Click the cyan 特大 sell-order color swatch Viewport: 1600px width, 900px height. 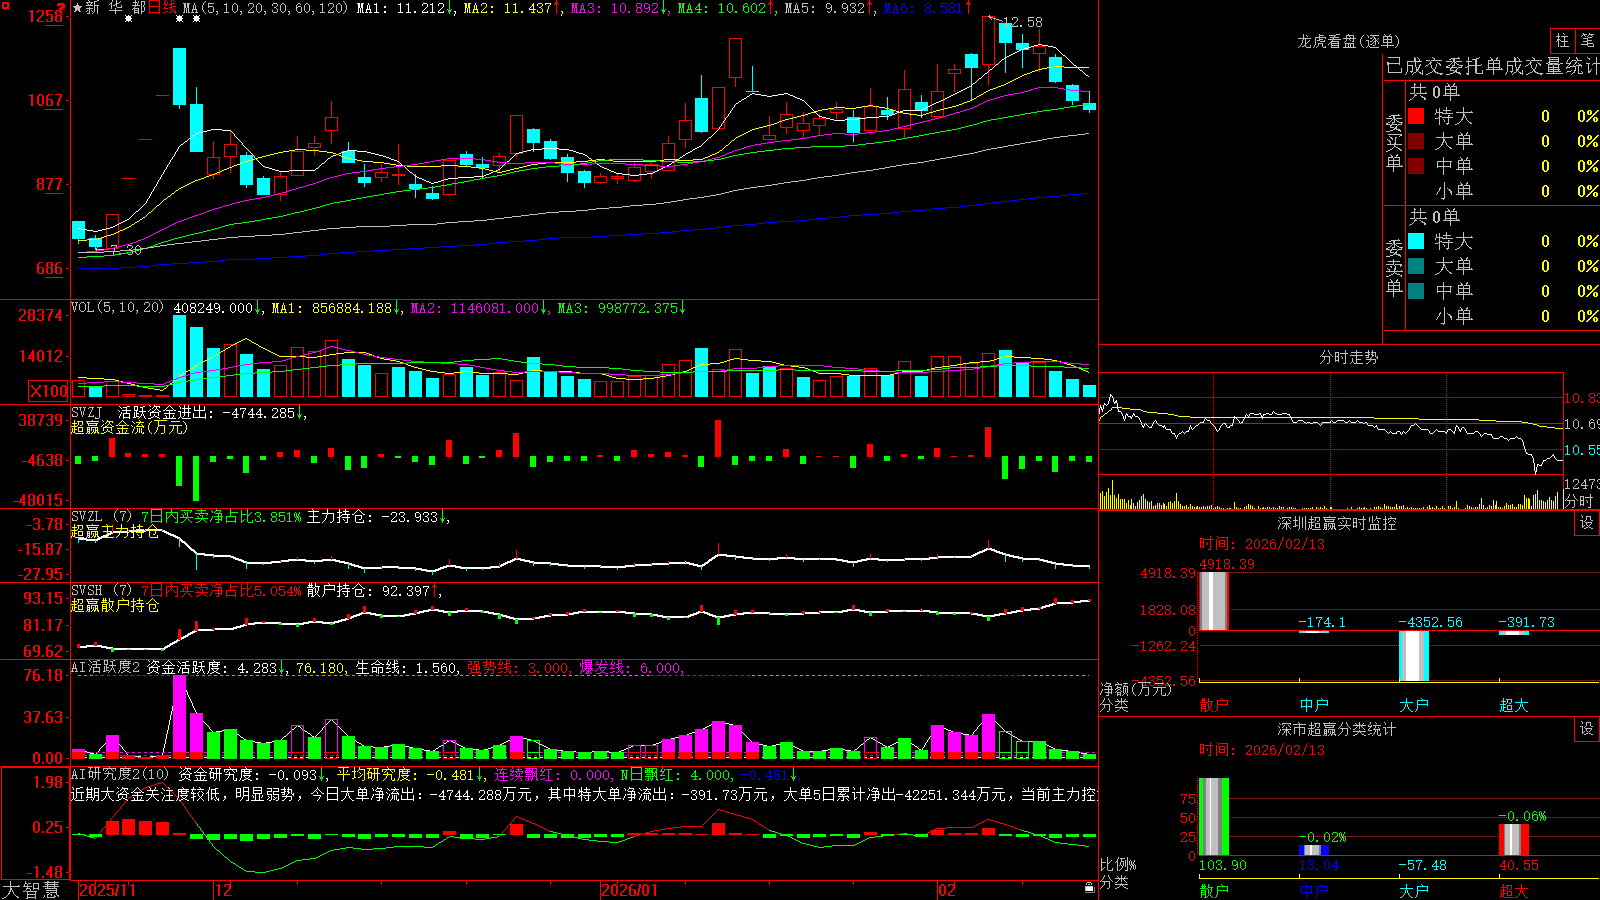[1416, 241]
